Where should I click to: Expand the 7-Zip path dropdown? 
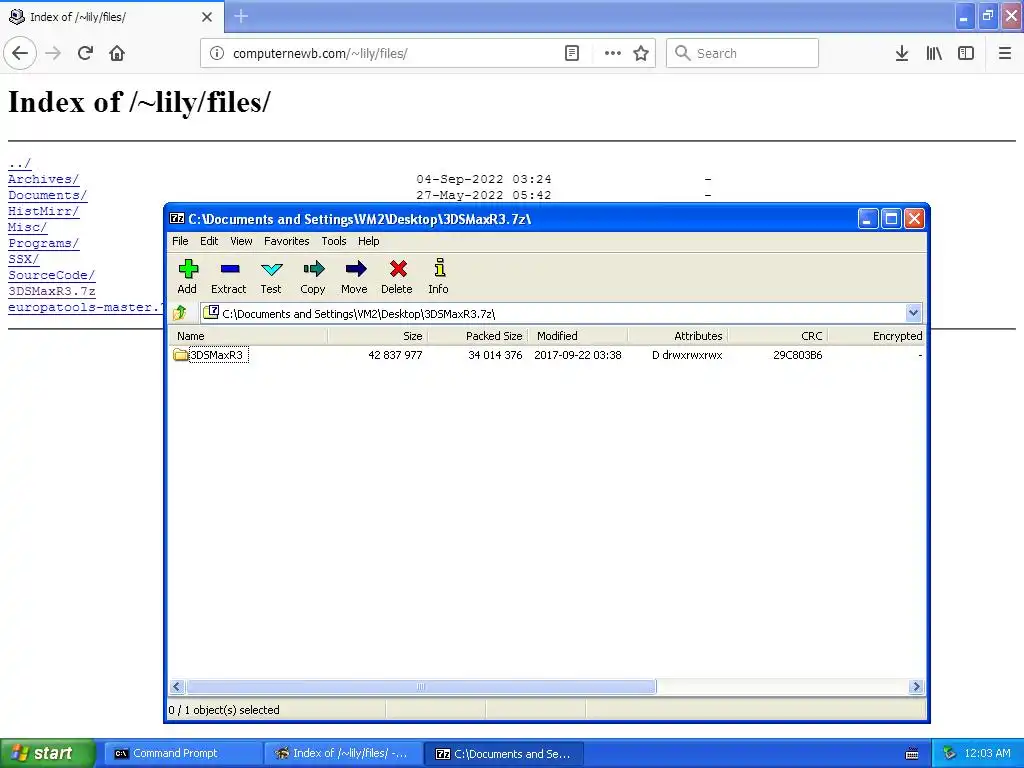(x=913, y=313)
